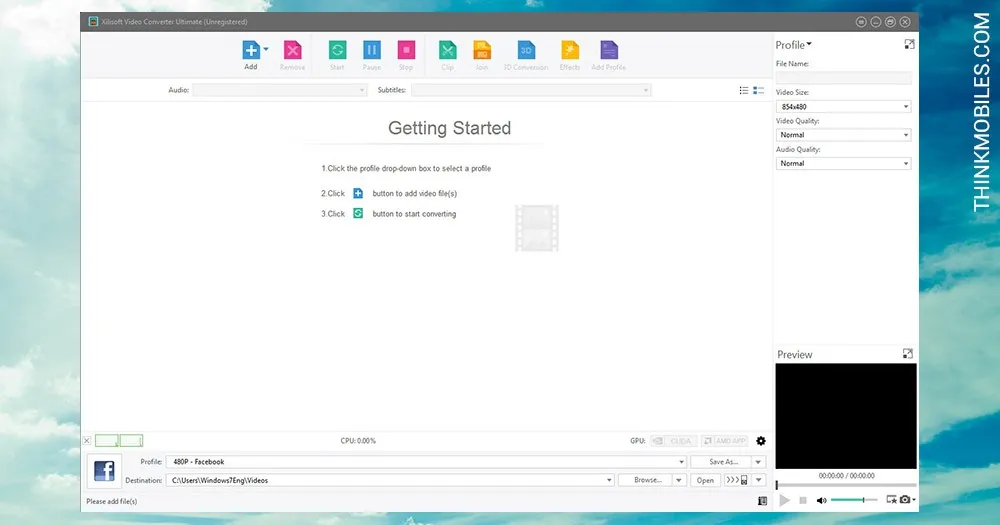Click the Browse button
This screenshot has width=1000, height=525.
647,480
